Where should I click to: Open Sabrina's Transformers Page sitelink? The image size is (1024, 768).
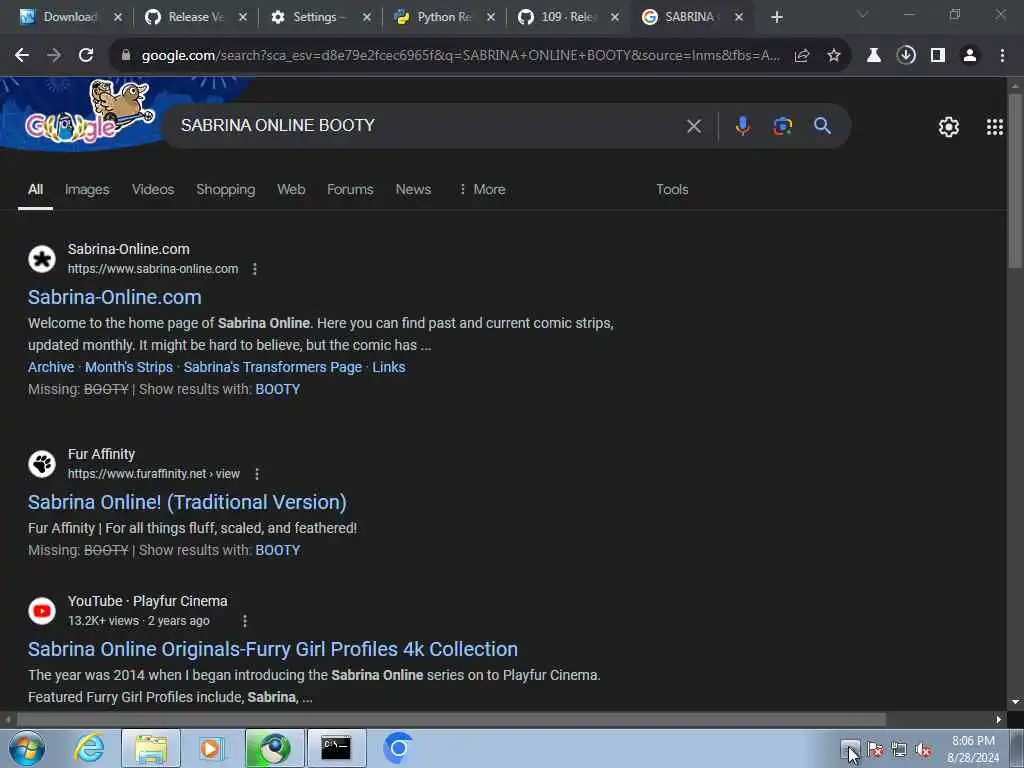coord(272,367)
